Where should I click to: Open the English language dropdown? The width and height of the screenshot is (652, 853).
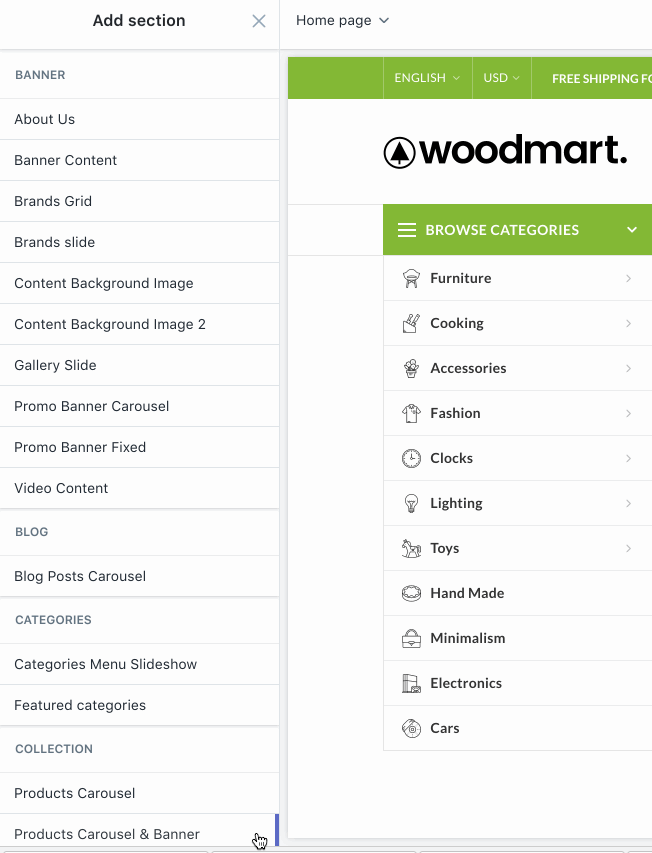click(x=427, y=78)
